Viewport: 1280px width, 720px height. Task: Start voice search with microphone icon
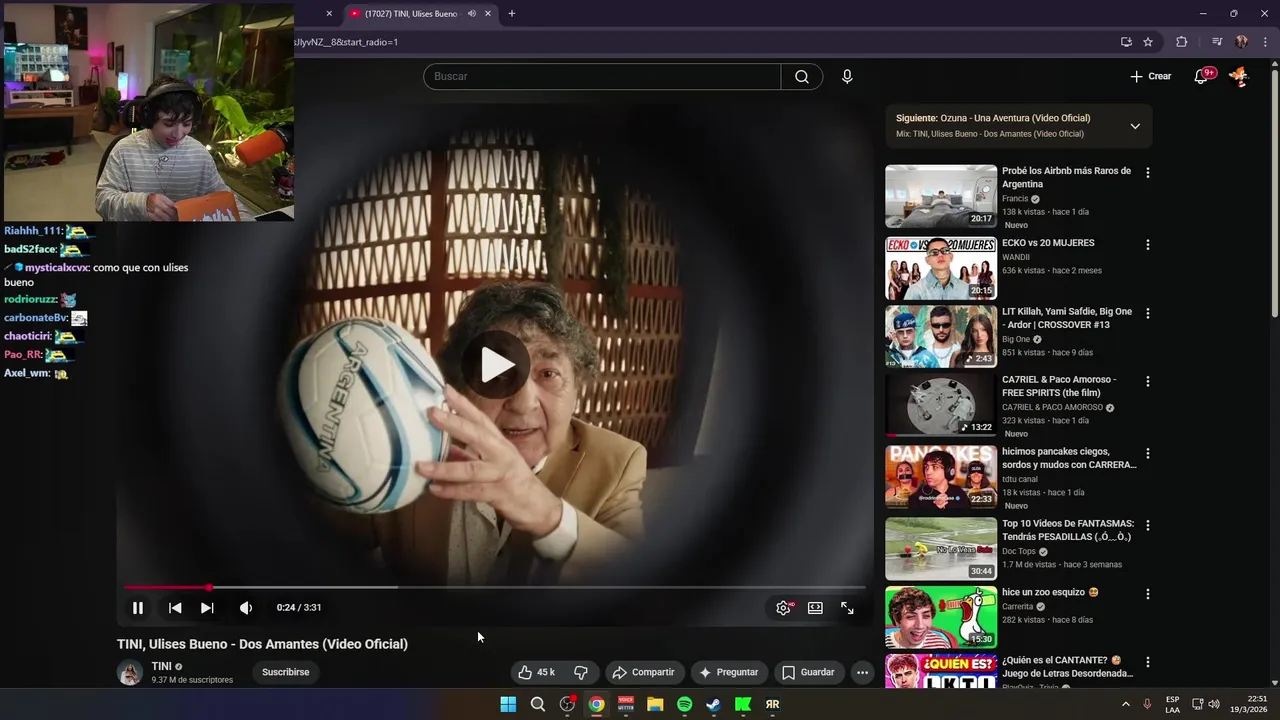847,76
